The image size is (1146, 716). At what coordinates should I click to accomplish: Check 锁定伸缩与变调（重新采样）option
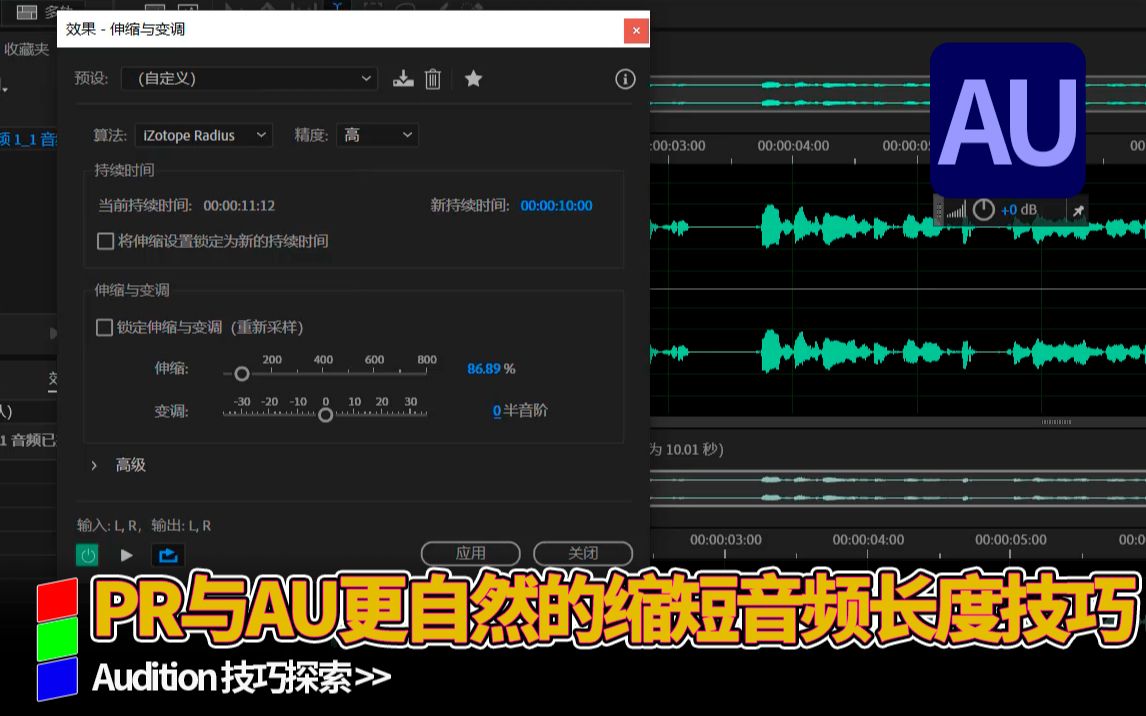point(105,328)
